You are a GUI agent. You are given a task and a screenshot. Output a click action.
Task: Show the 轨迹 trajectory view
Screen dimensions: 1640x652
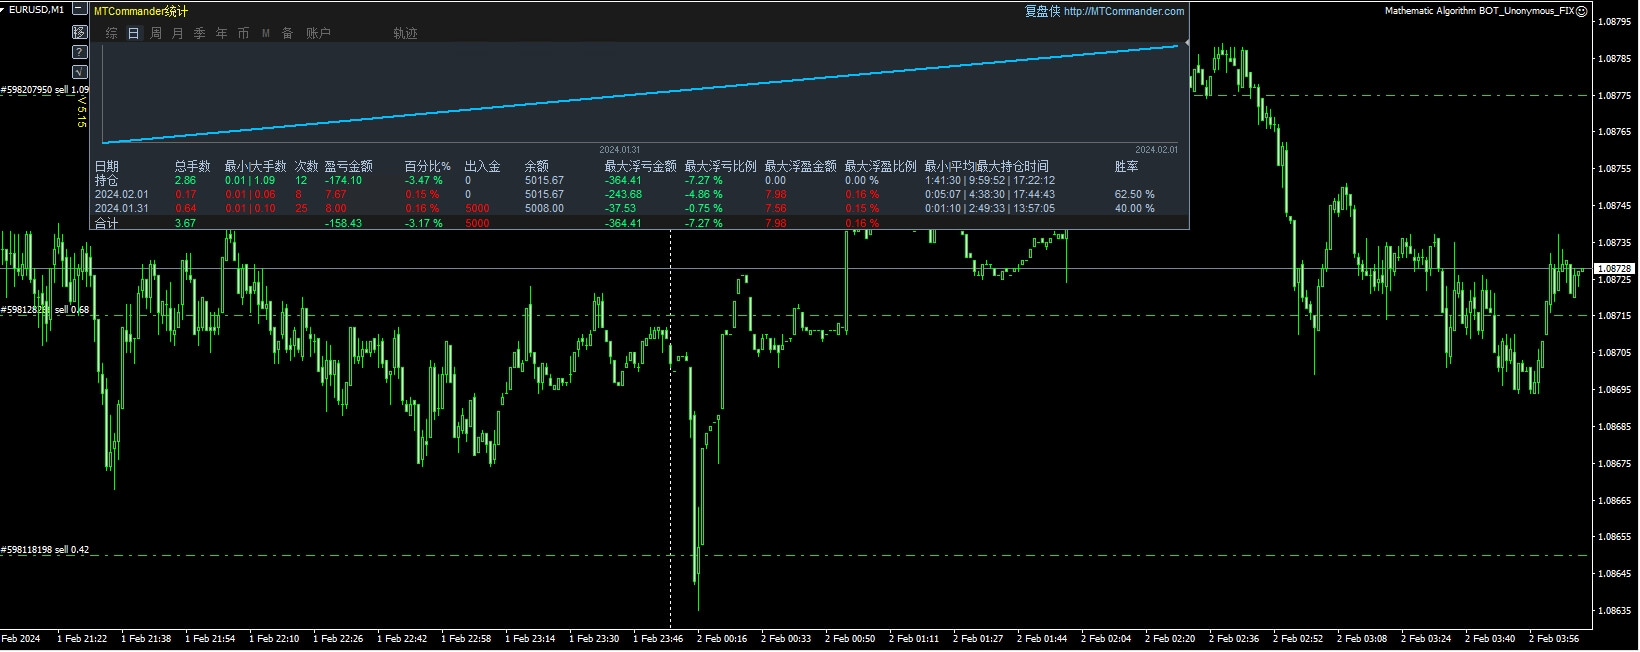pos(405,33)
